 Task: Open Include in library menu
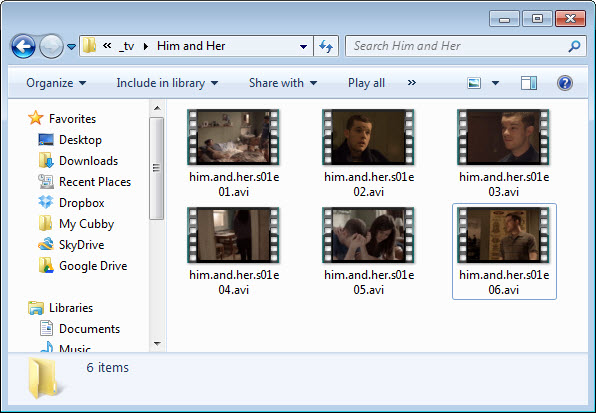click(x=167, y=83)
